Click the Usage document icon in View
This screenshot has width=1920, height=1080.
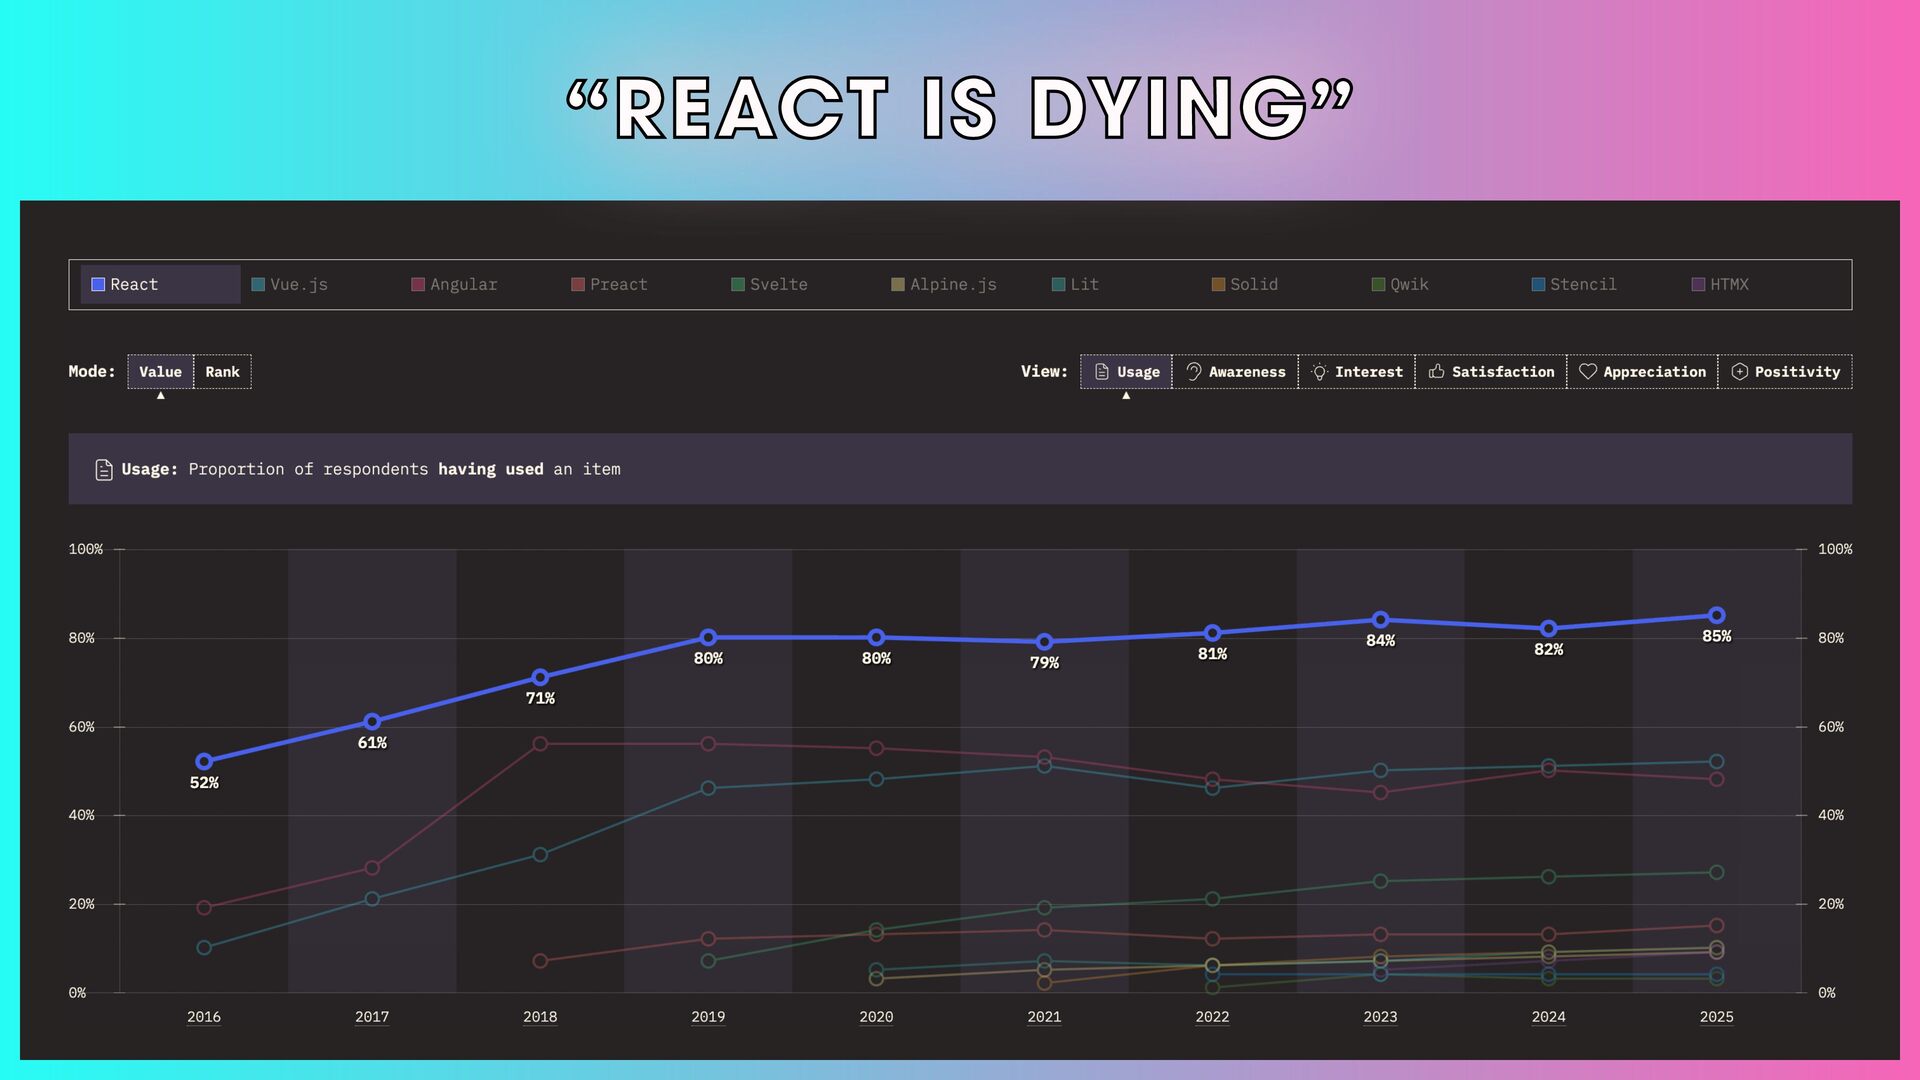tap(1101, 372)
